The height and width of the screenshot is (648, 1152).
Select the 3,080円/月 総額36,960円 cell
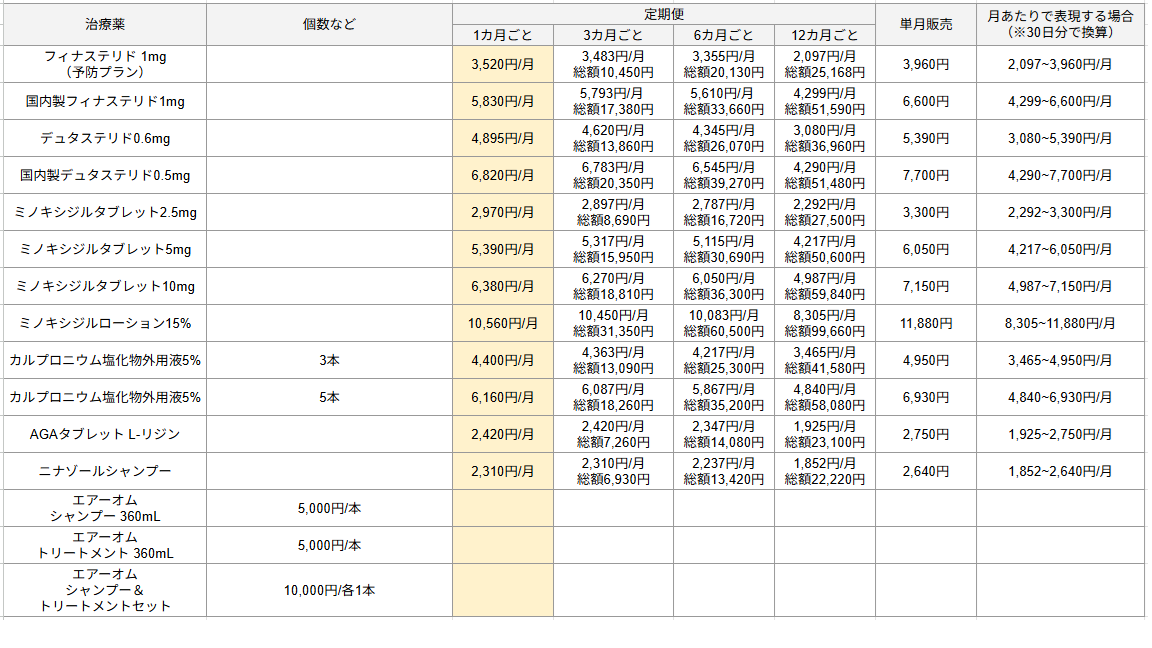tap(824, 138)
